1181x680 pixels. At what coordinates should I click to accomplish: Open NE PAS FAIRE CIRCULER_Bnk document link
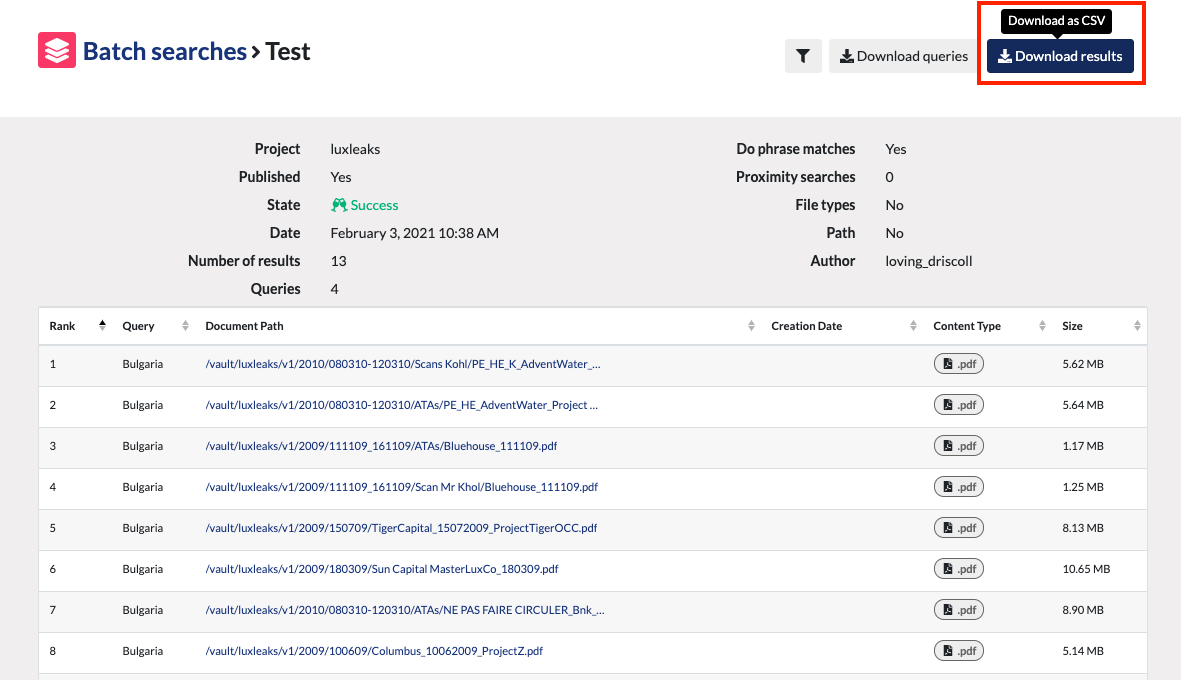pos(404,610)
